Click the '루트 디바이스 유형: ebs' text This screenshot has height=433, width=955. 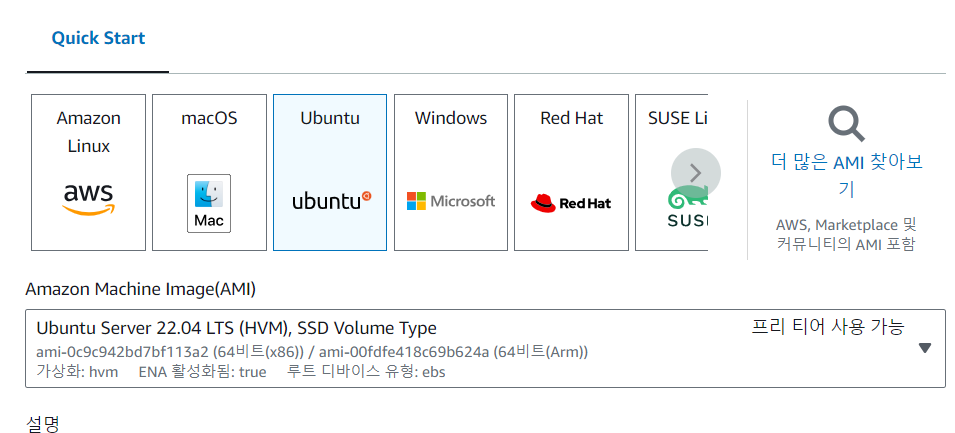366,371
